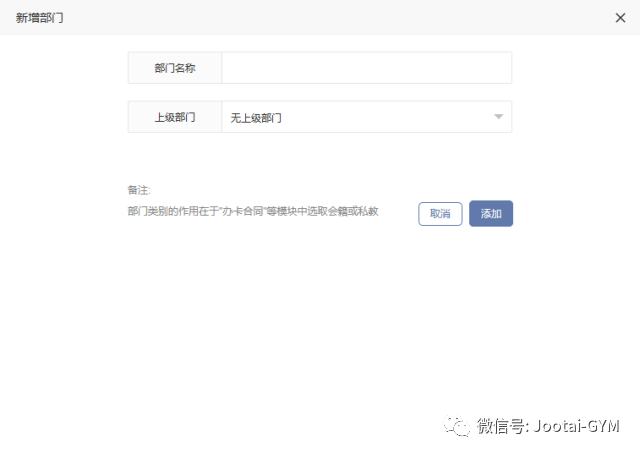Click the 添加 button
The image size is (640, 455).
pyautogui.click(x=491, y=213)
